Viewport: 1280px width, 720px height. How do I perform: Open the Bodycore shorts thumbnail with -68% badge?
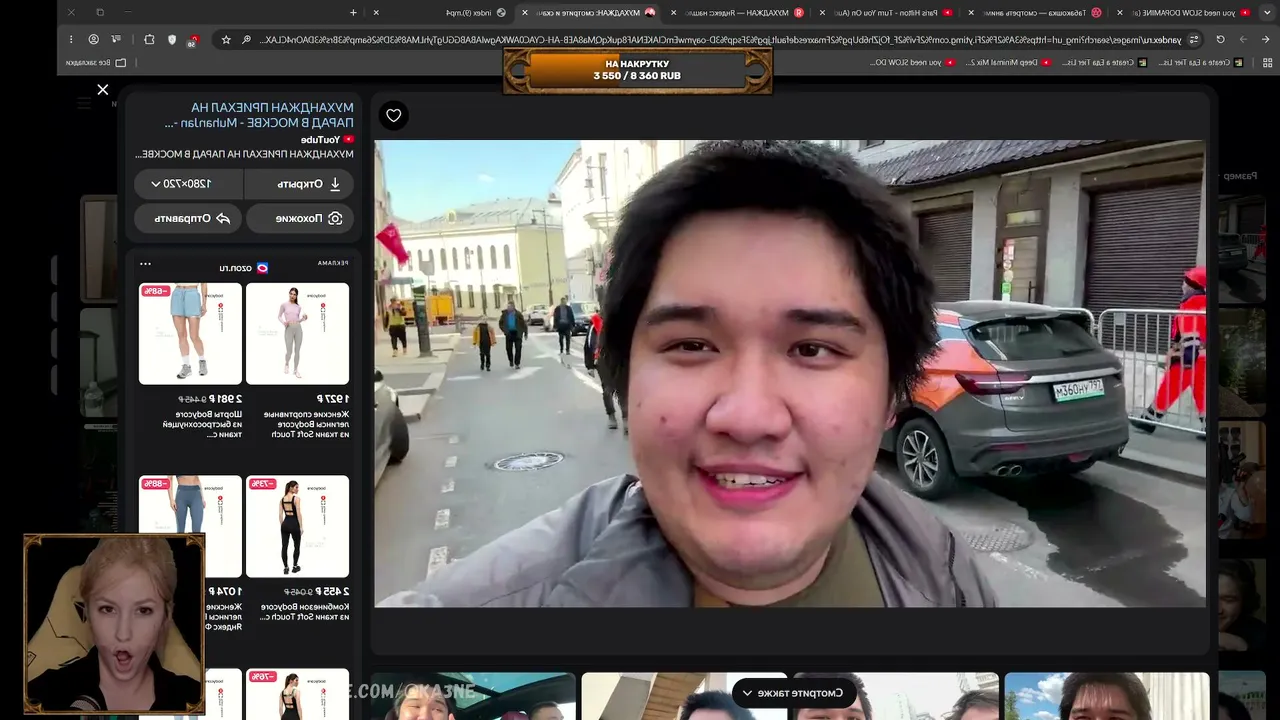point(190,334)
